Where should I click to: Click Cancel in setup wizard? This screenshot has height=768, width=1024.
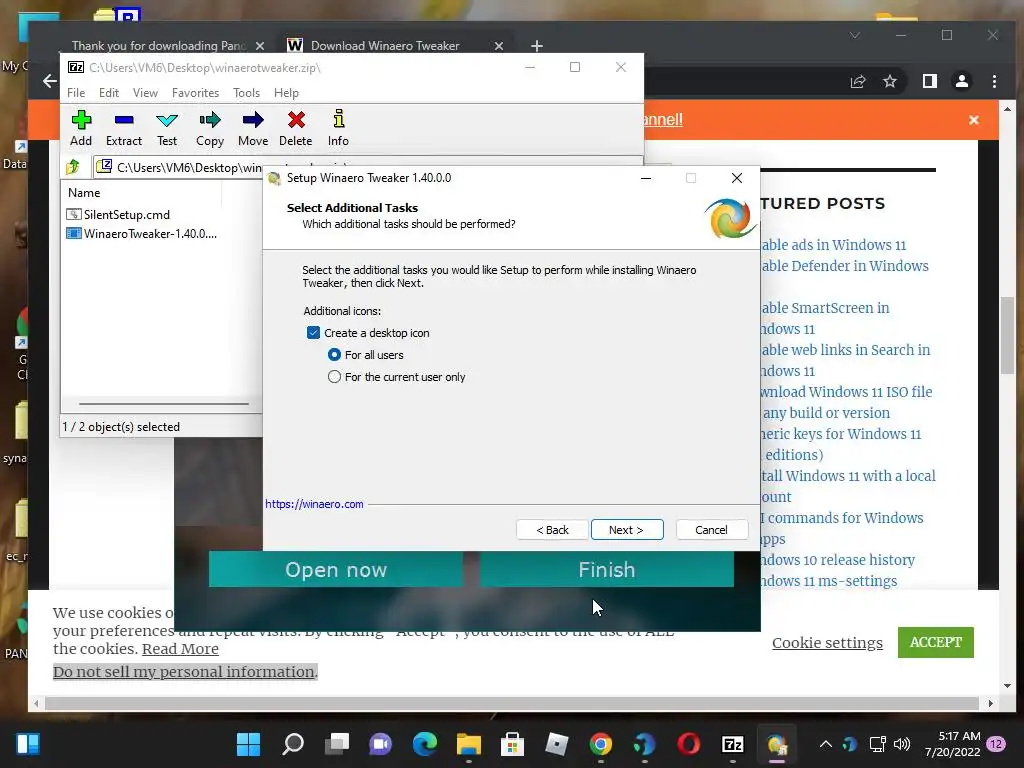pos(711,530)
